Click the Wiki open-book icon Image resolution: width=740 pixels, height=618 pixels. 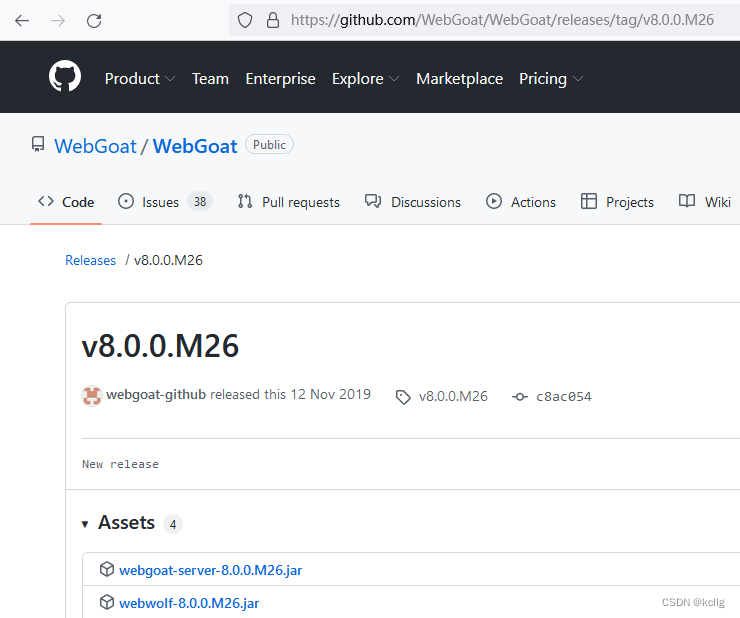(x=687, y=201)
